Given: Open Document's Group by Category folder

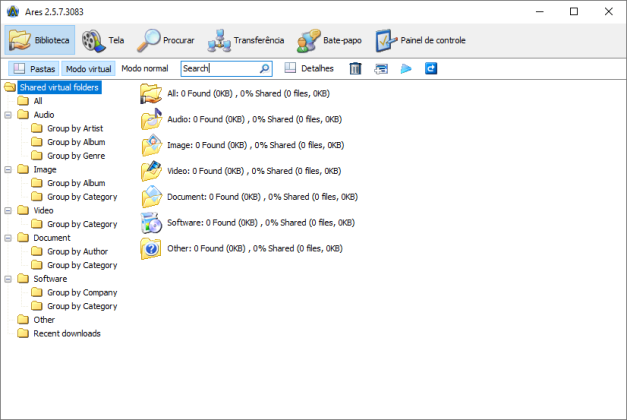Looking at the screenshot, I should point(82,265).
